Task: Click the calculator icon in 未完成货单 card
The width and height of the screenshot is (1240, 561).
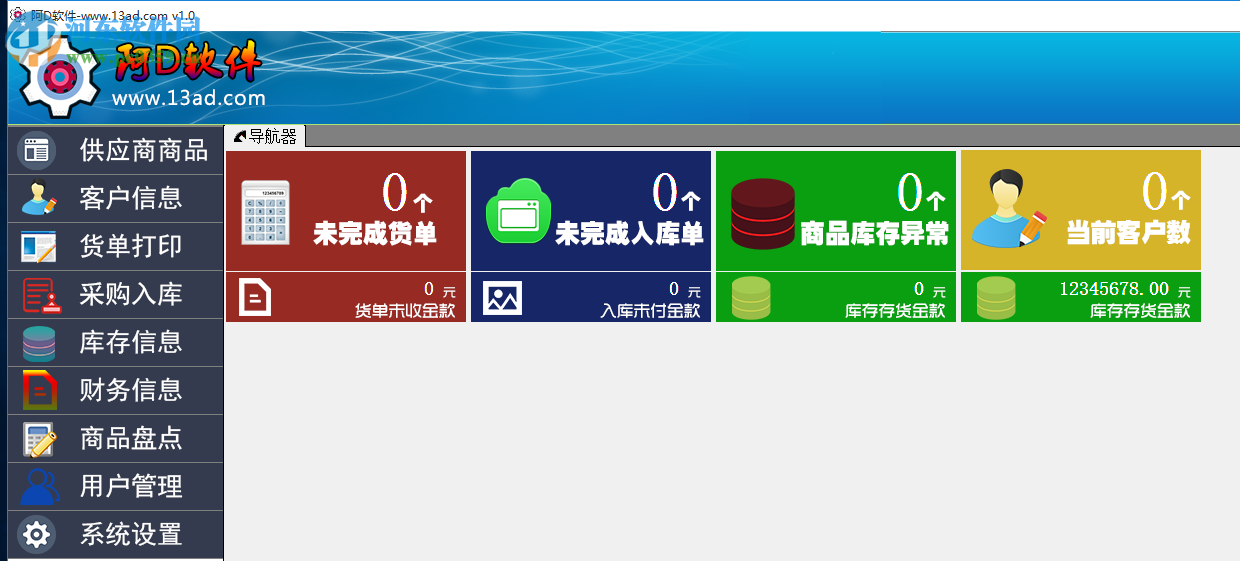Action: click(266, 213)
